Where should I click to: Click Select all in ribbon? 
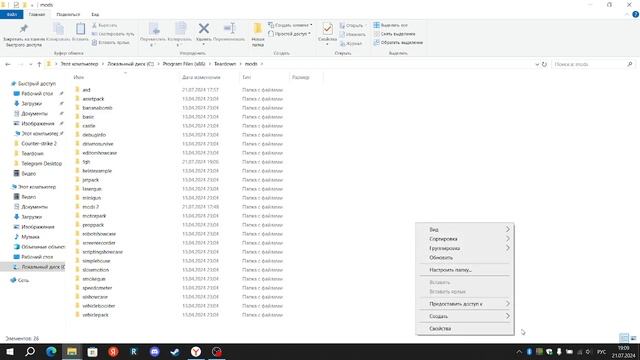click(x=391, y=25)
